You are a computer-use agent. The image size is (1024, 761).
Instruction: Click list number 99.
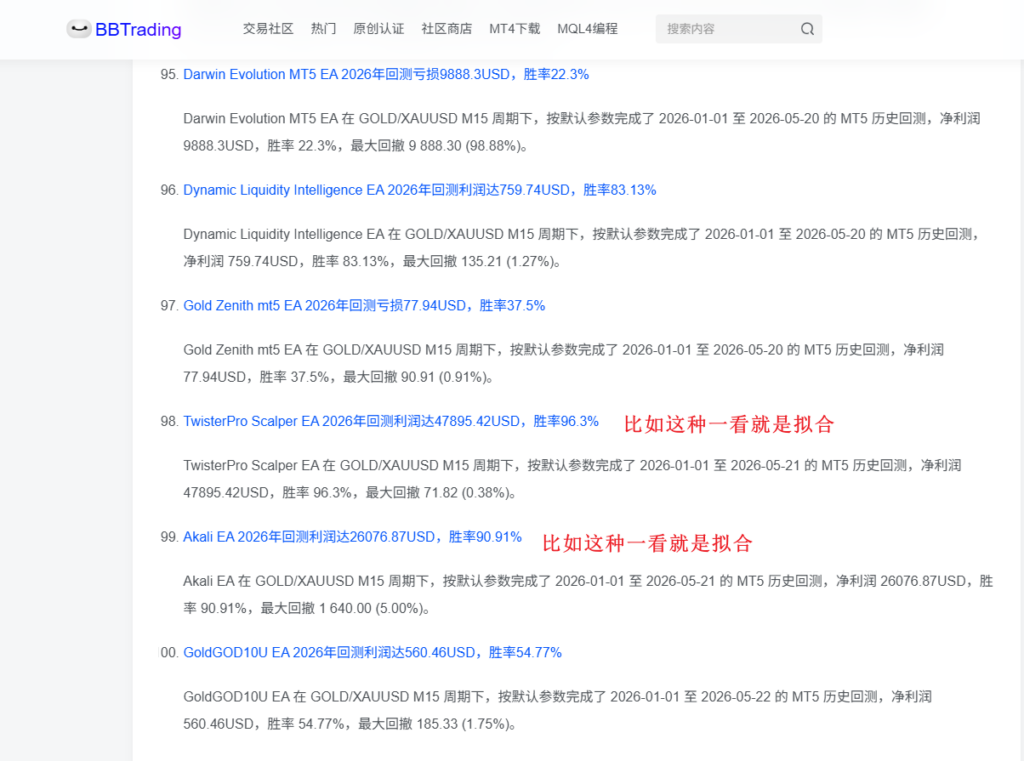click(169, 537)
